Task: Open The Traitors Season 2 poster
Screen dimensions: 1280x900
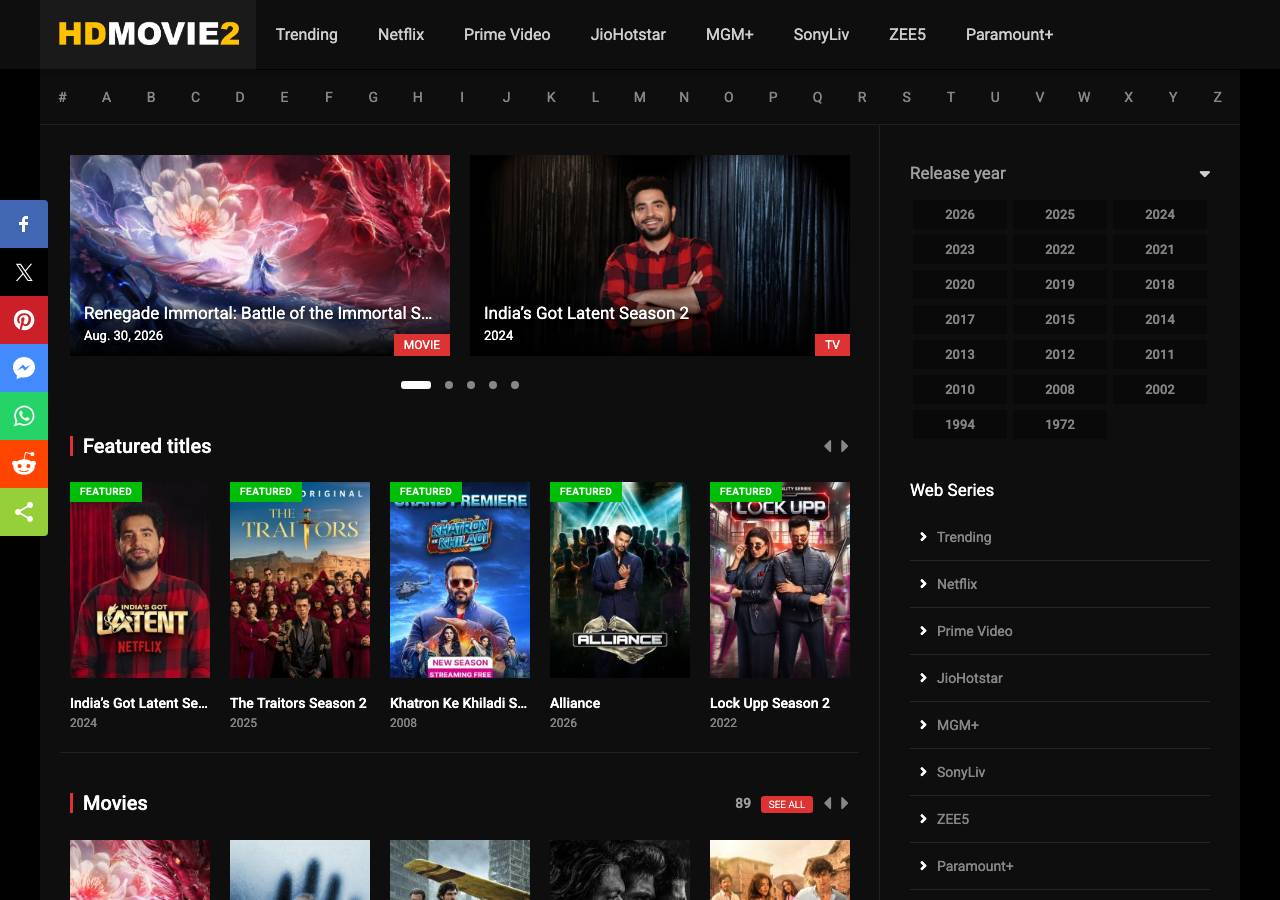Action: pyautogui.click(x=300, y=580)
